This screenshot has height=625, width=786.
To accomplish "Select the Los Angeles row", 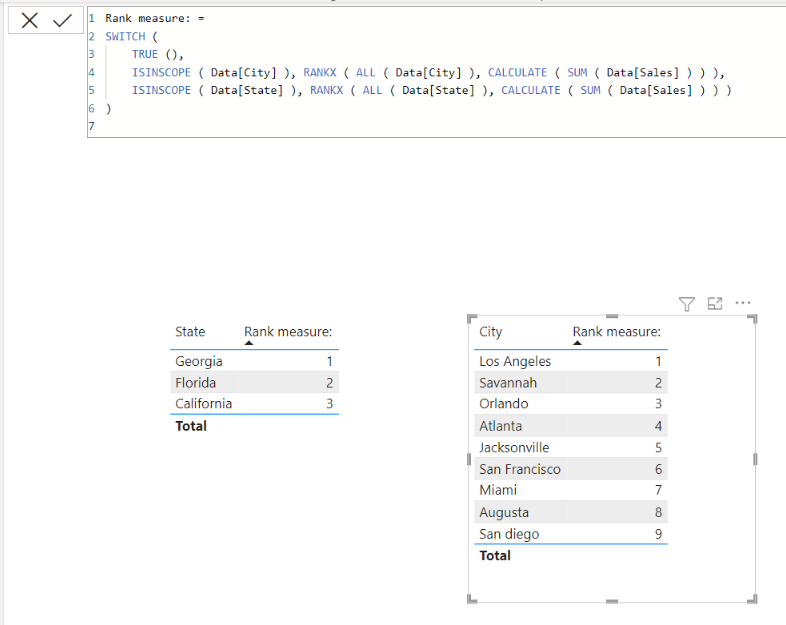I will [x=570, y=361].
